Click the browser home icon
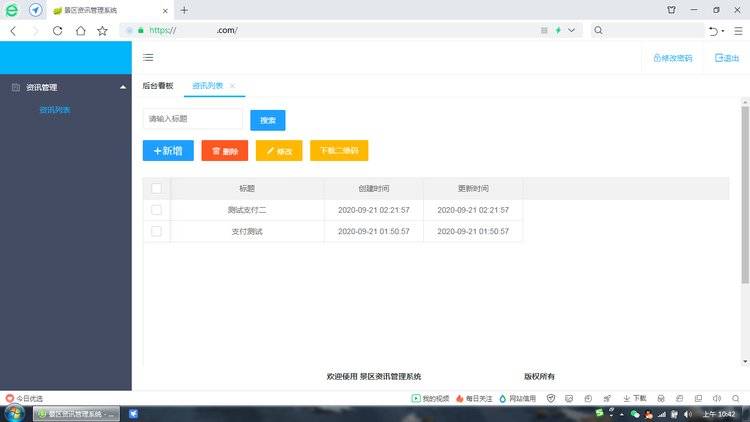Screen dimensions: 750x422 pyautogui.click(x=80, y=31)
